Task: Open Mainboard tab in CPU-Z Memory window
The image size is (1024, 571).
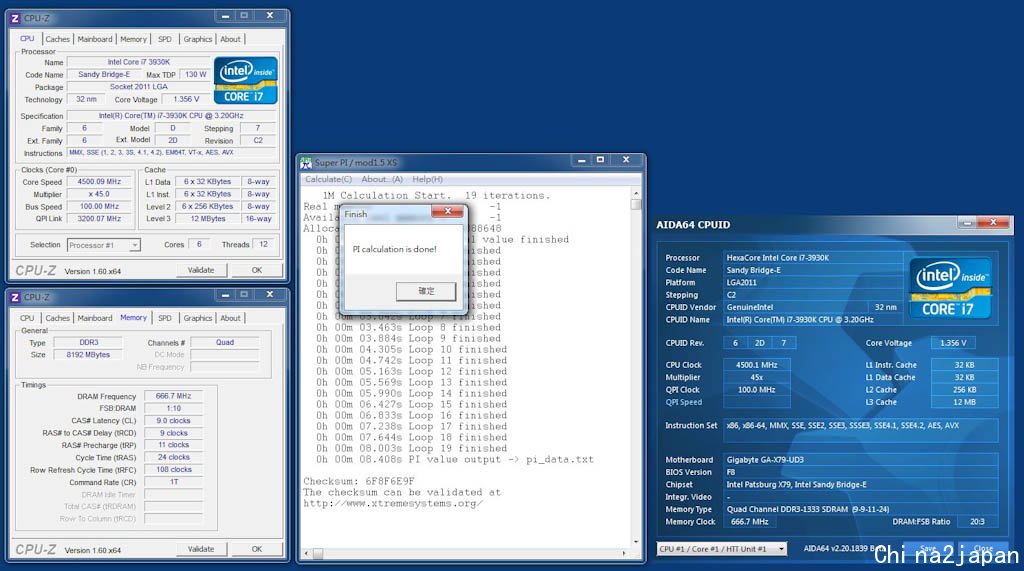Action: click(x=95, y=318)
